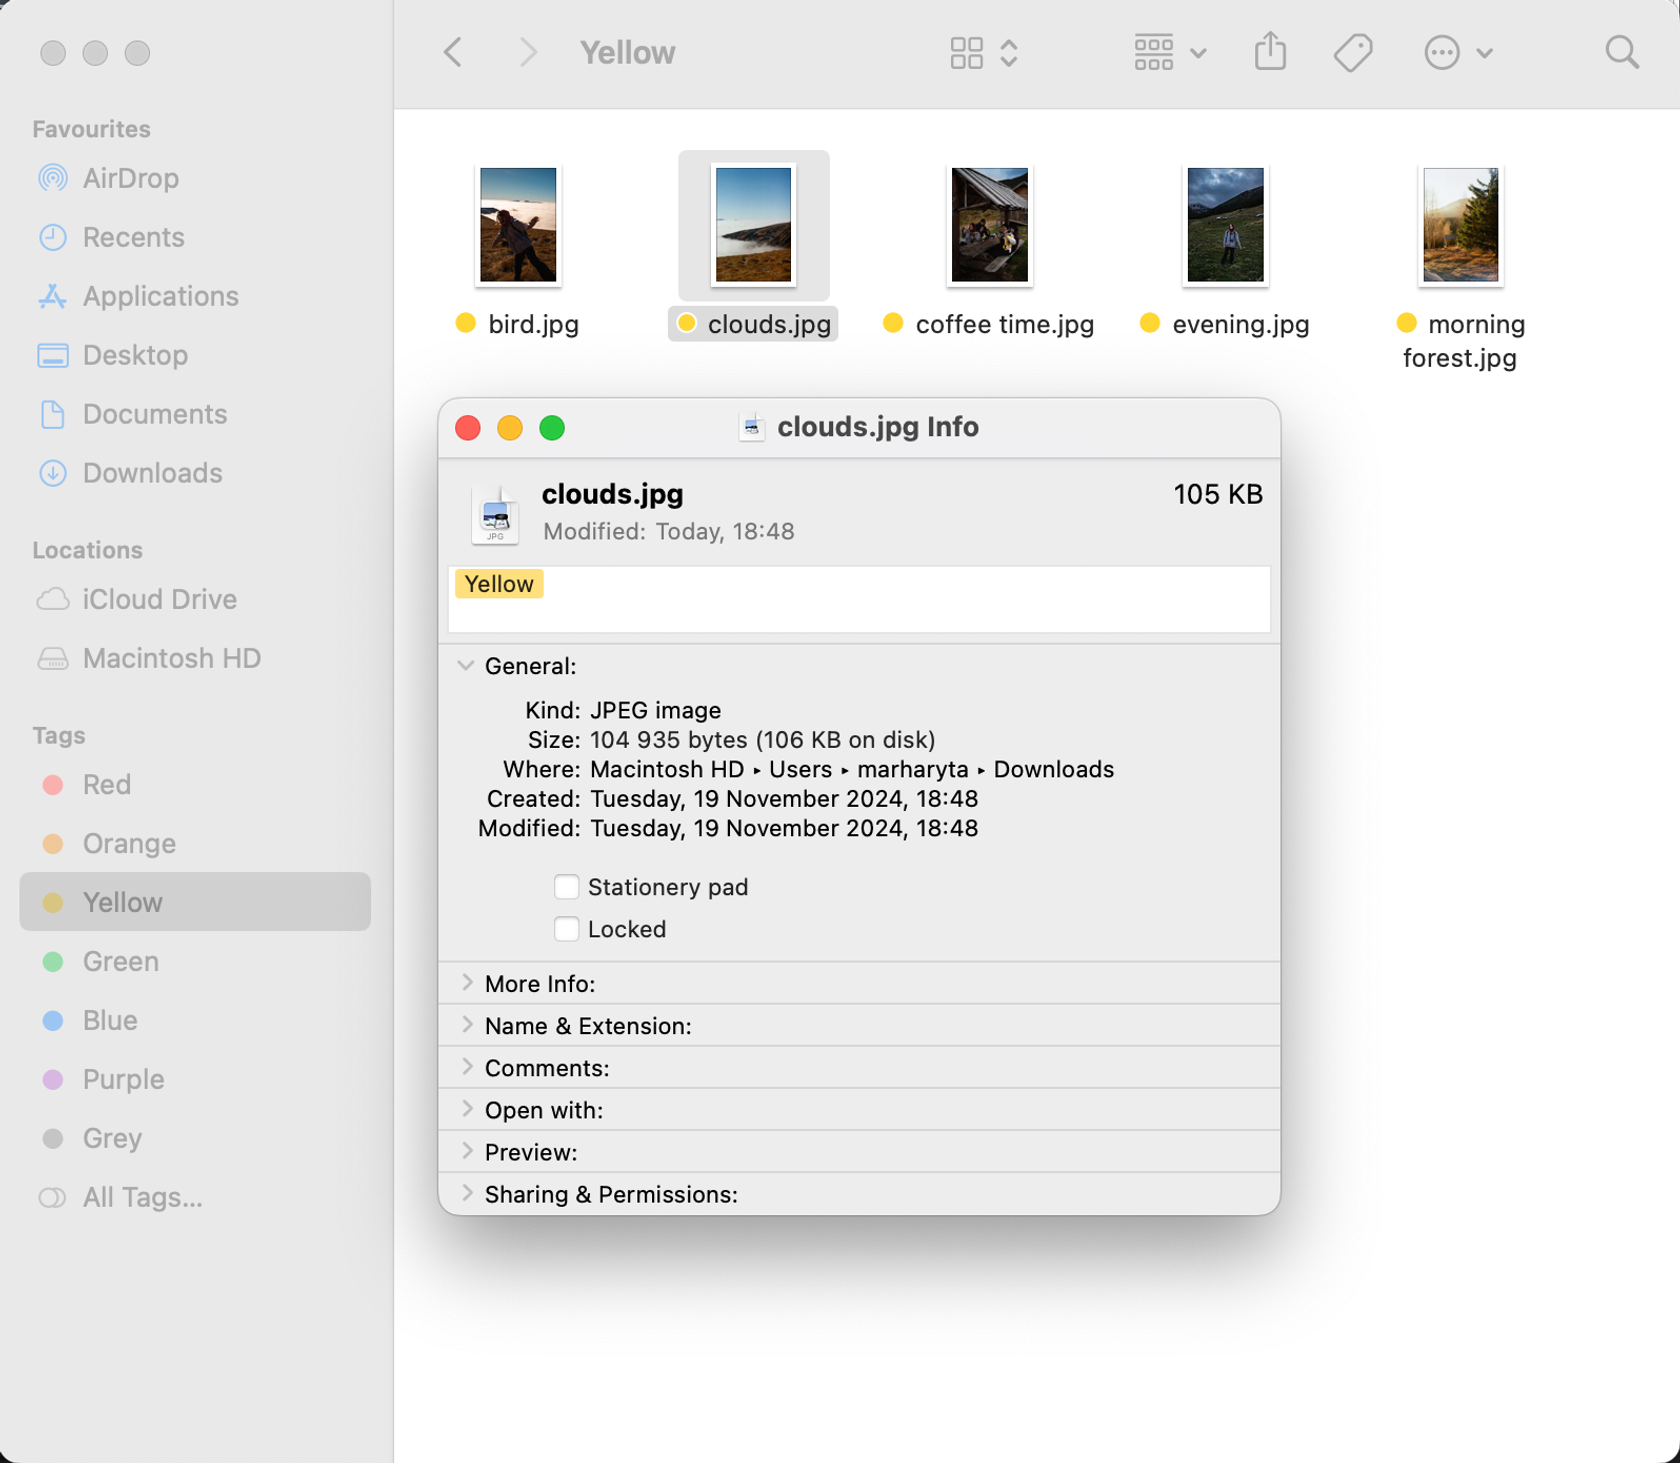Click the Red tag color dot
The width and height of the screenshot is (1680, 1463).
(x=52, y=784)
